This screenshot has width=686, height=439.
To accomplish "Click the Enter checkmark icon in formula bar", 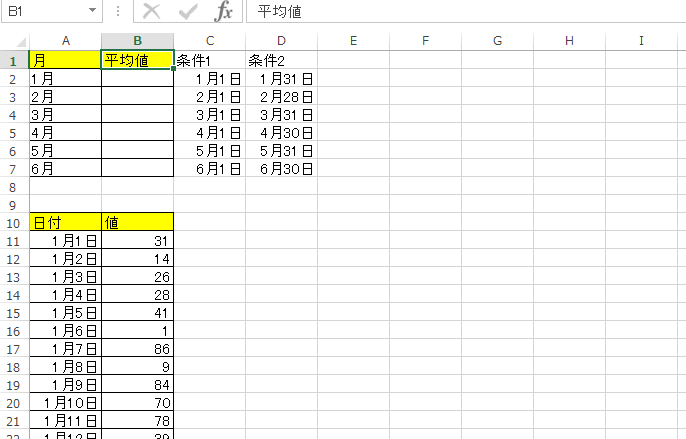I will point(188,12).
